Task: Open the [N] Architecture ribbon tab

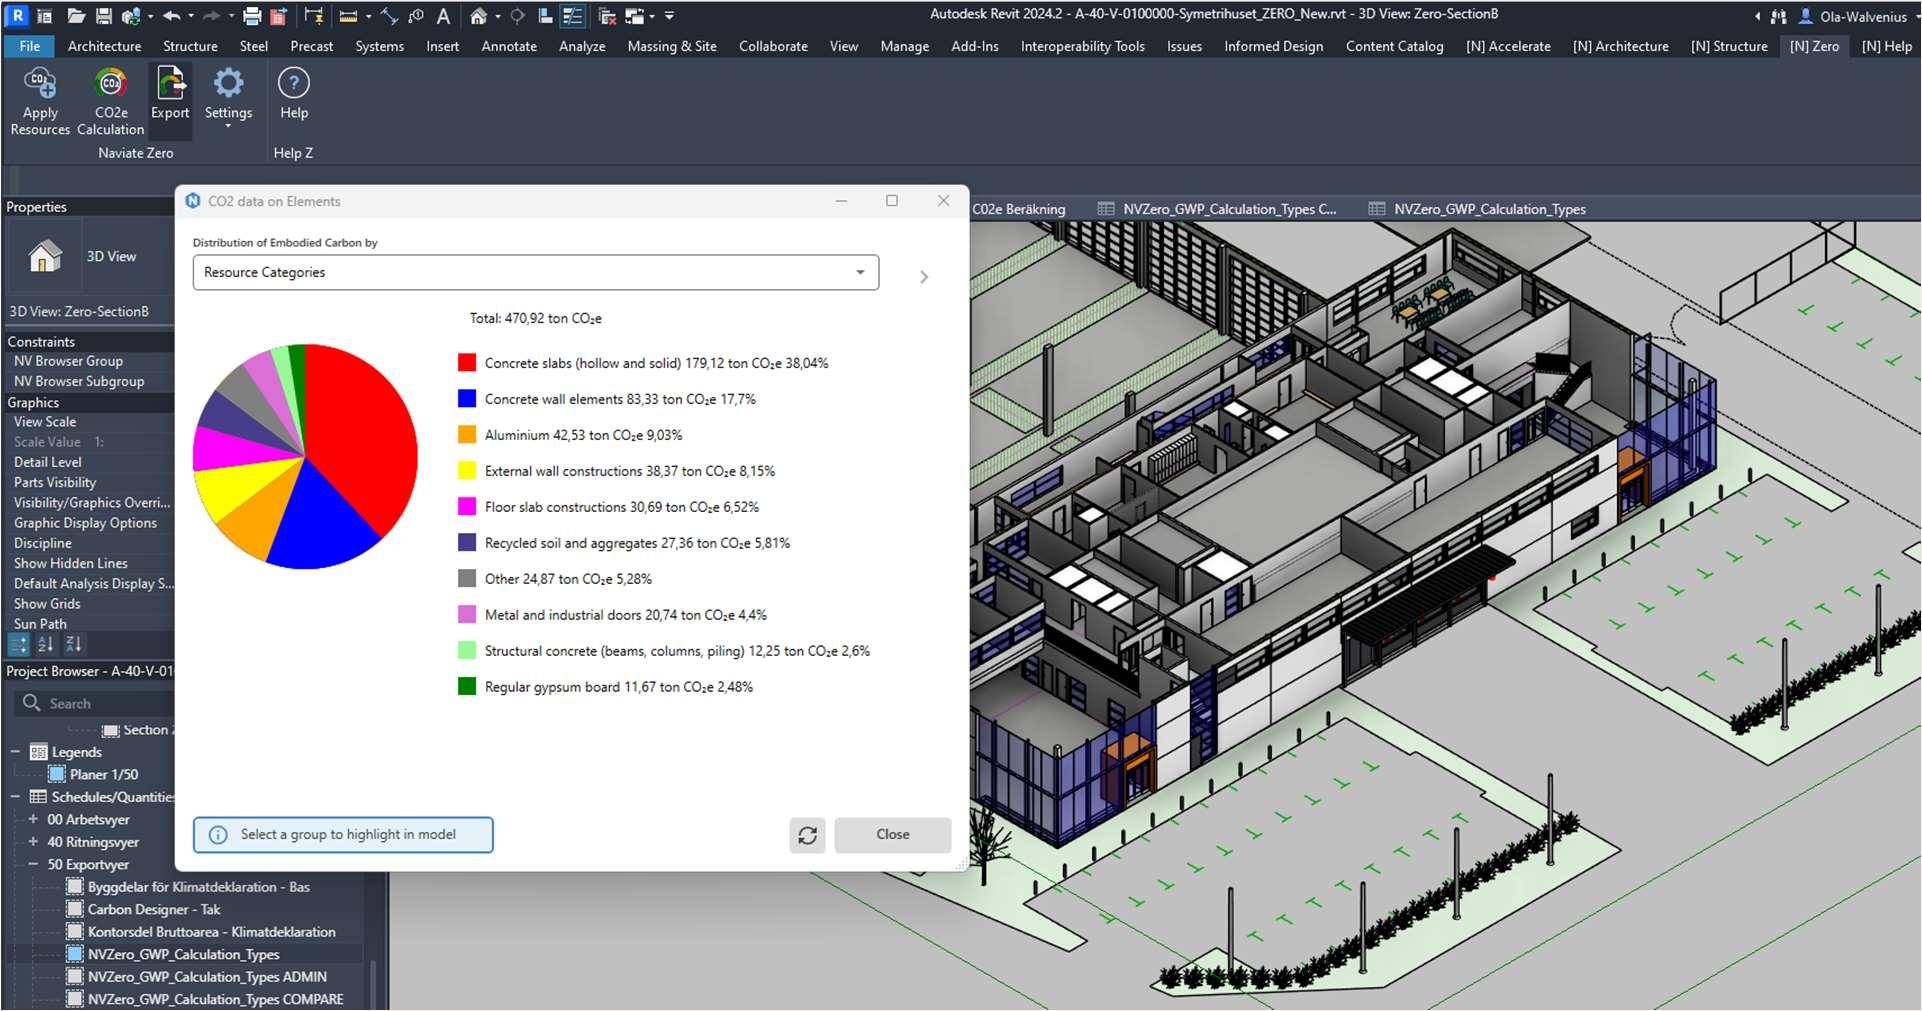Action: click(1620, 46)
